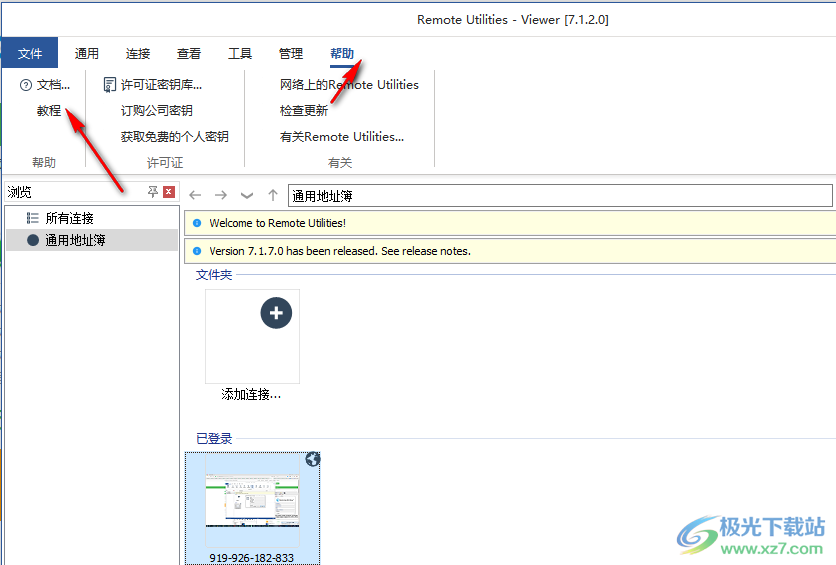The width and height of the screenshot is (836, 565).
Task: Click the 文件夹 group header
Action: coord(214,275)
